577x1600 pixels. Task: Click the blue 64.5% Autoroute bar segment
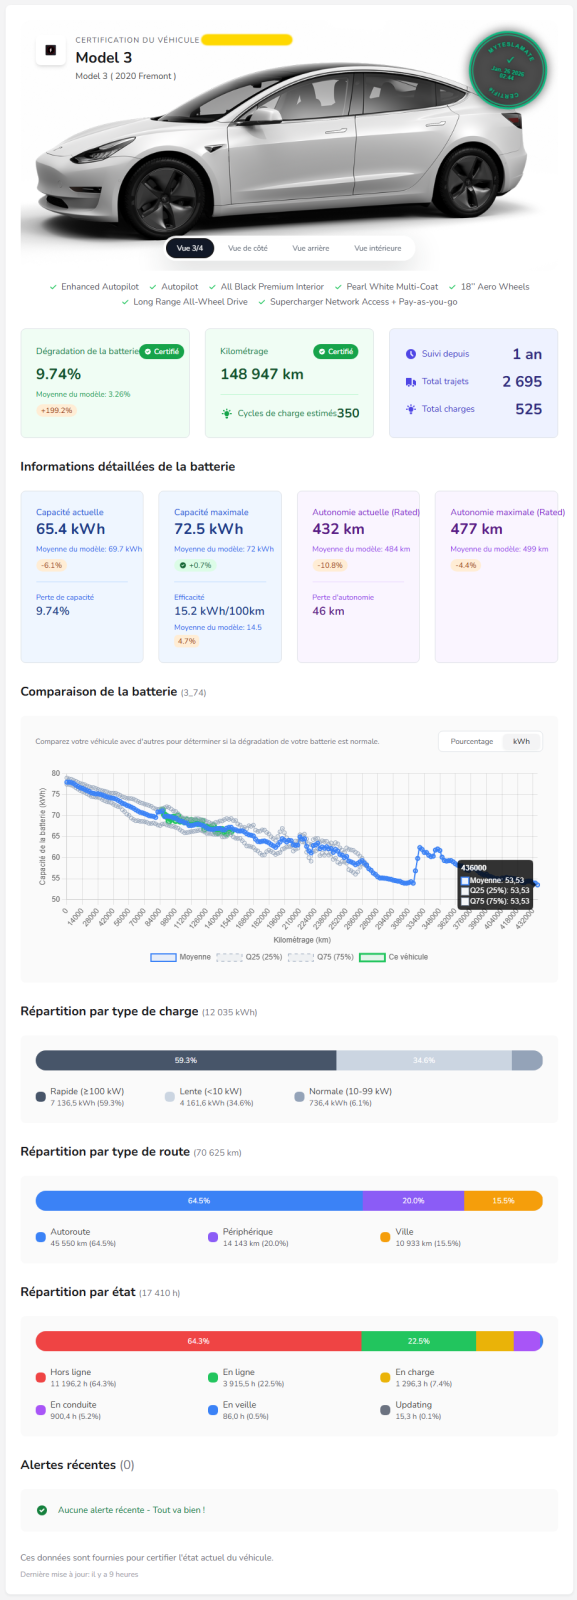click(199, 1200)
